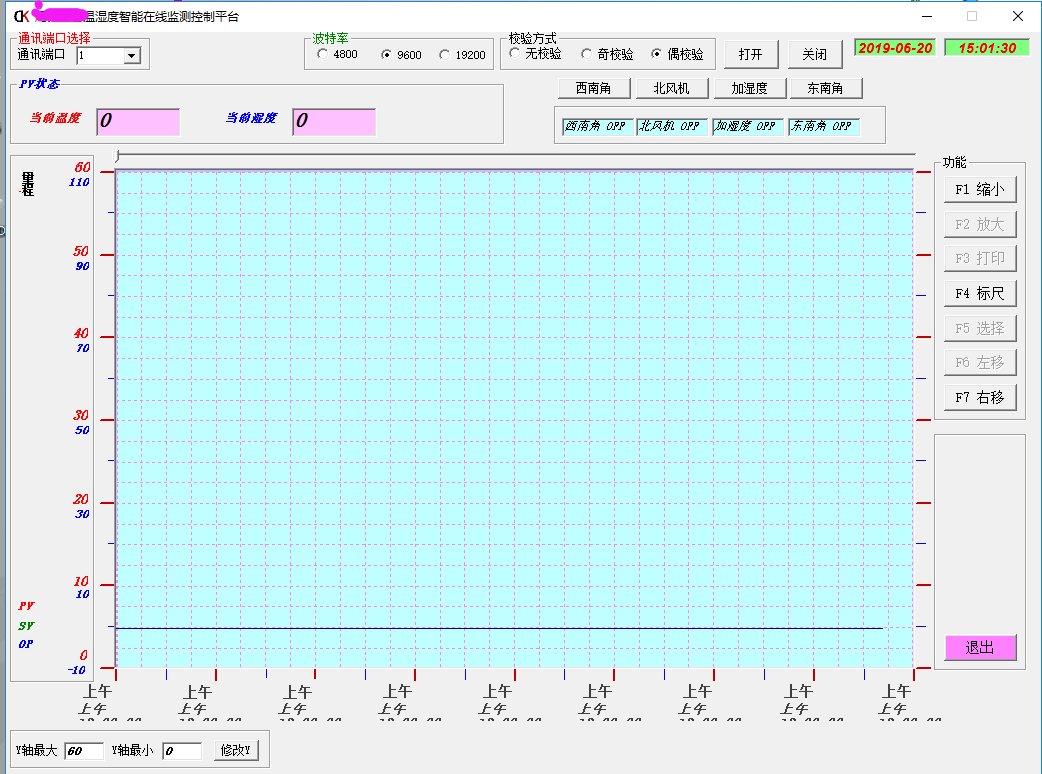Select the 4800 baud rate option
The image size is (1042, 774).
click(x=322, y=55)
